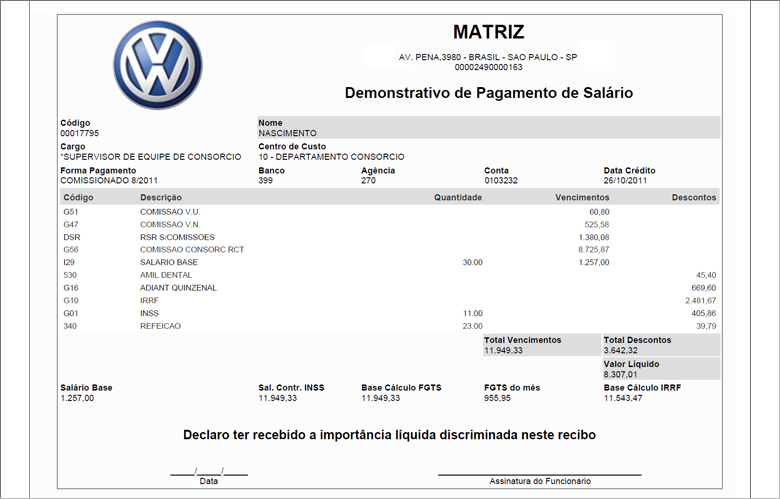Click the discount 39,79
The image size is (780, 499).
(706, 326)
